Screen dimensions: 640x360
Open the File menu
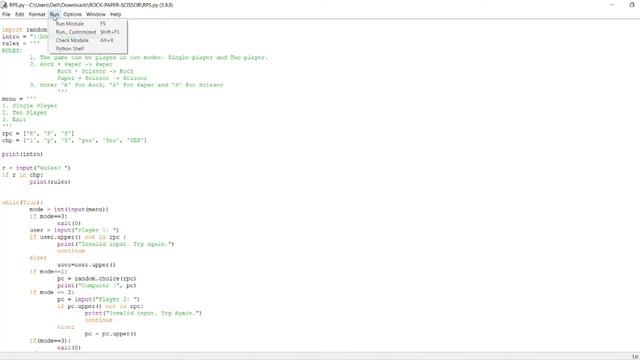coord(6,14)
